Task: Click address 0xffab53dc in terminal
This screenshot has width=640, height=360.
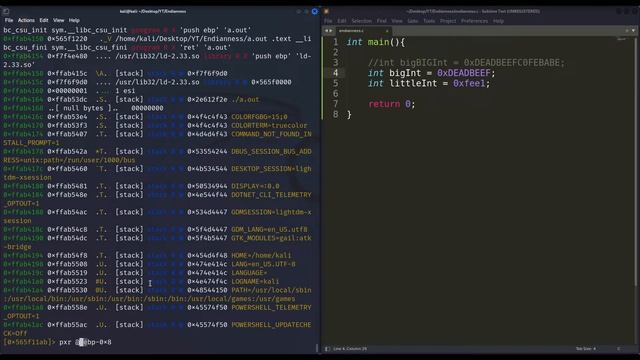Action: 67,100
